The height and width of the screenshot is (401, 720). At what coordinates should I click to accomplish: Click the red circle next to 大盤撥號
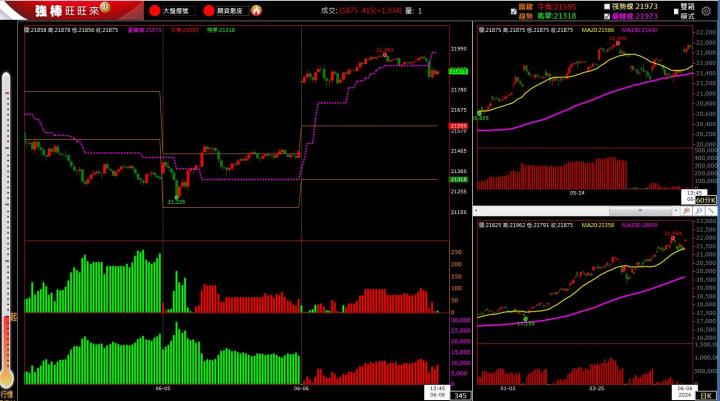[154, 11]
